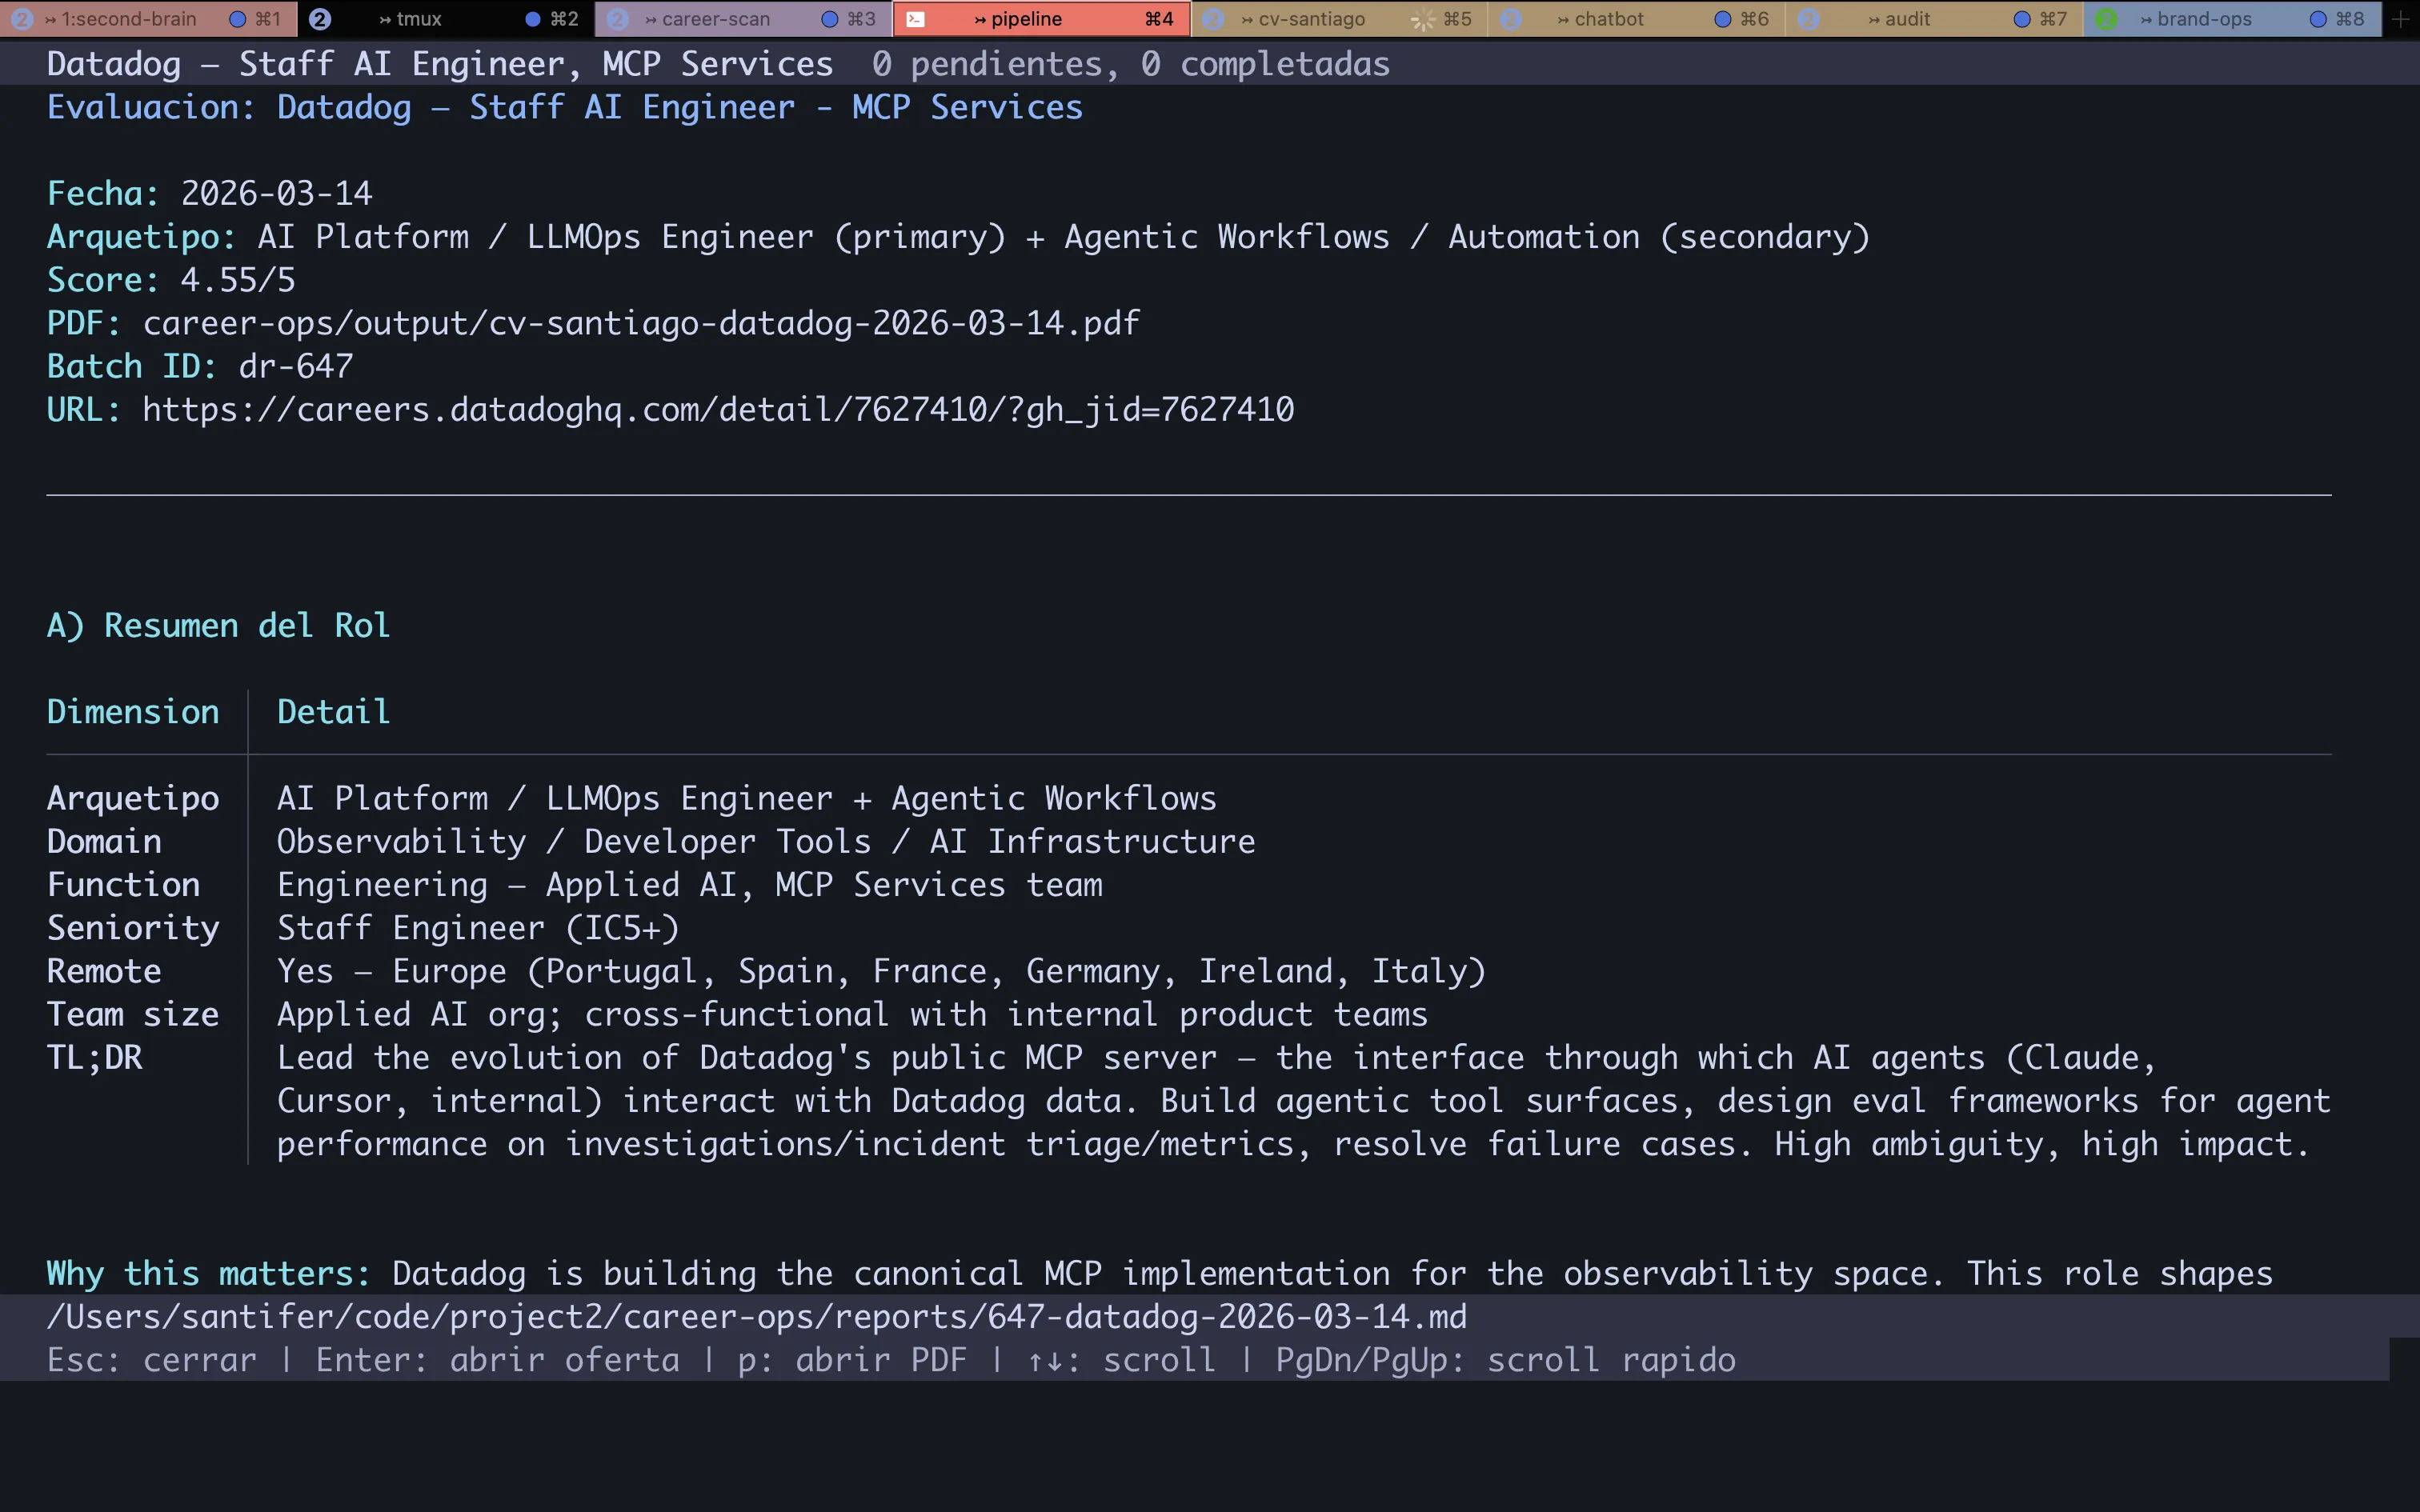Switch to the audit tab
This screenshot has width=2420, height=1512.
[x=1906, y=19]
